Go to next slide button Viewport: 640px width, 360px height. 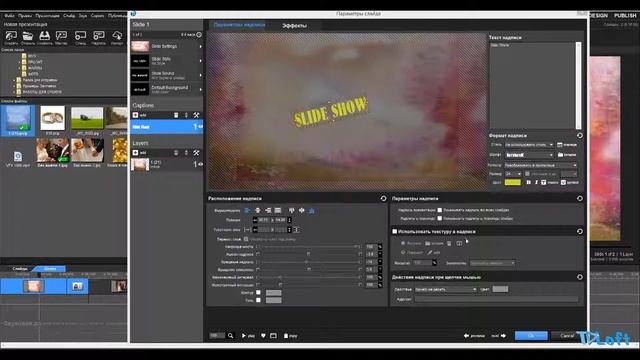(499, 336)
